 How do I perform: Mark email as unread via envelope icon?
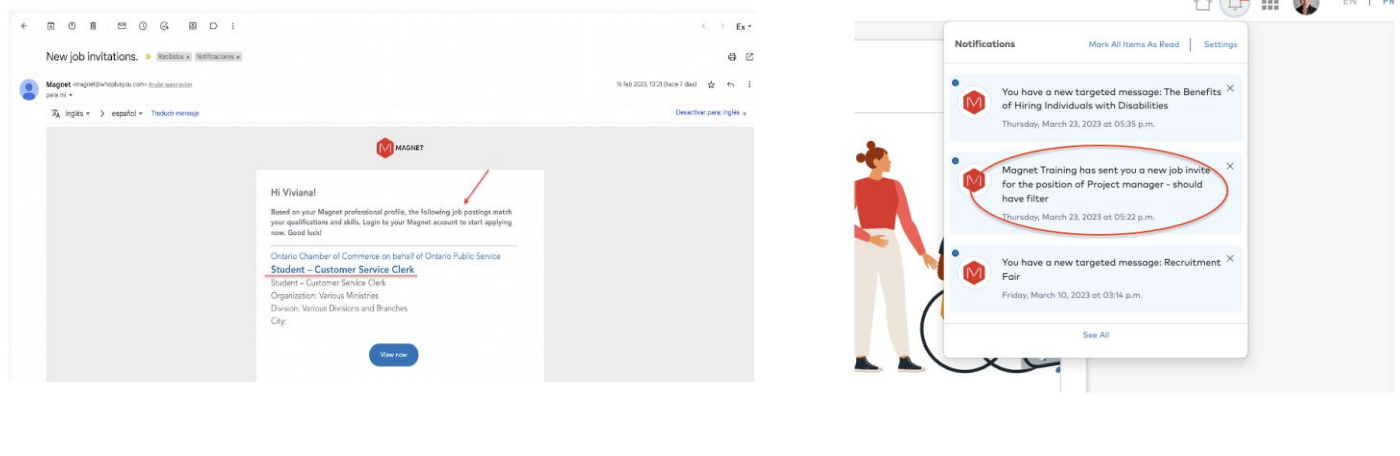122,26
